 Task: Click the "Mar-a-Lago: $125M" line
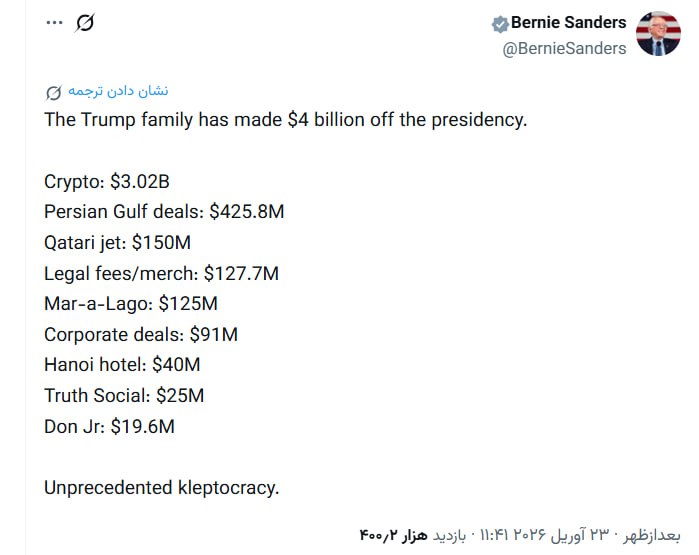pos(130,303)
